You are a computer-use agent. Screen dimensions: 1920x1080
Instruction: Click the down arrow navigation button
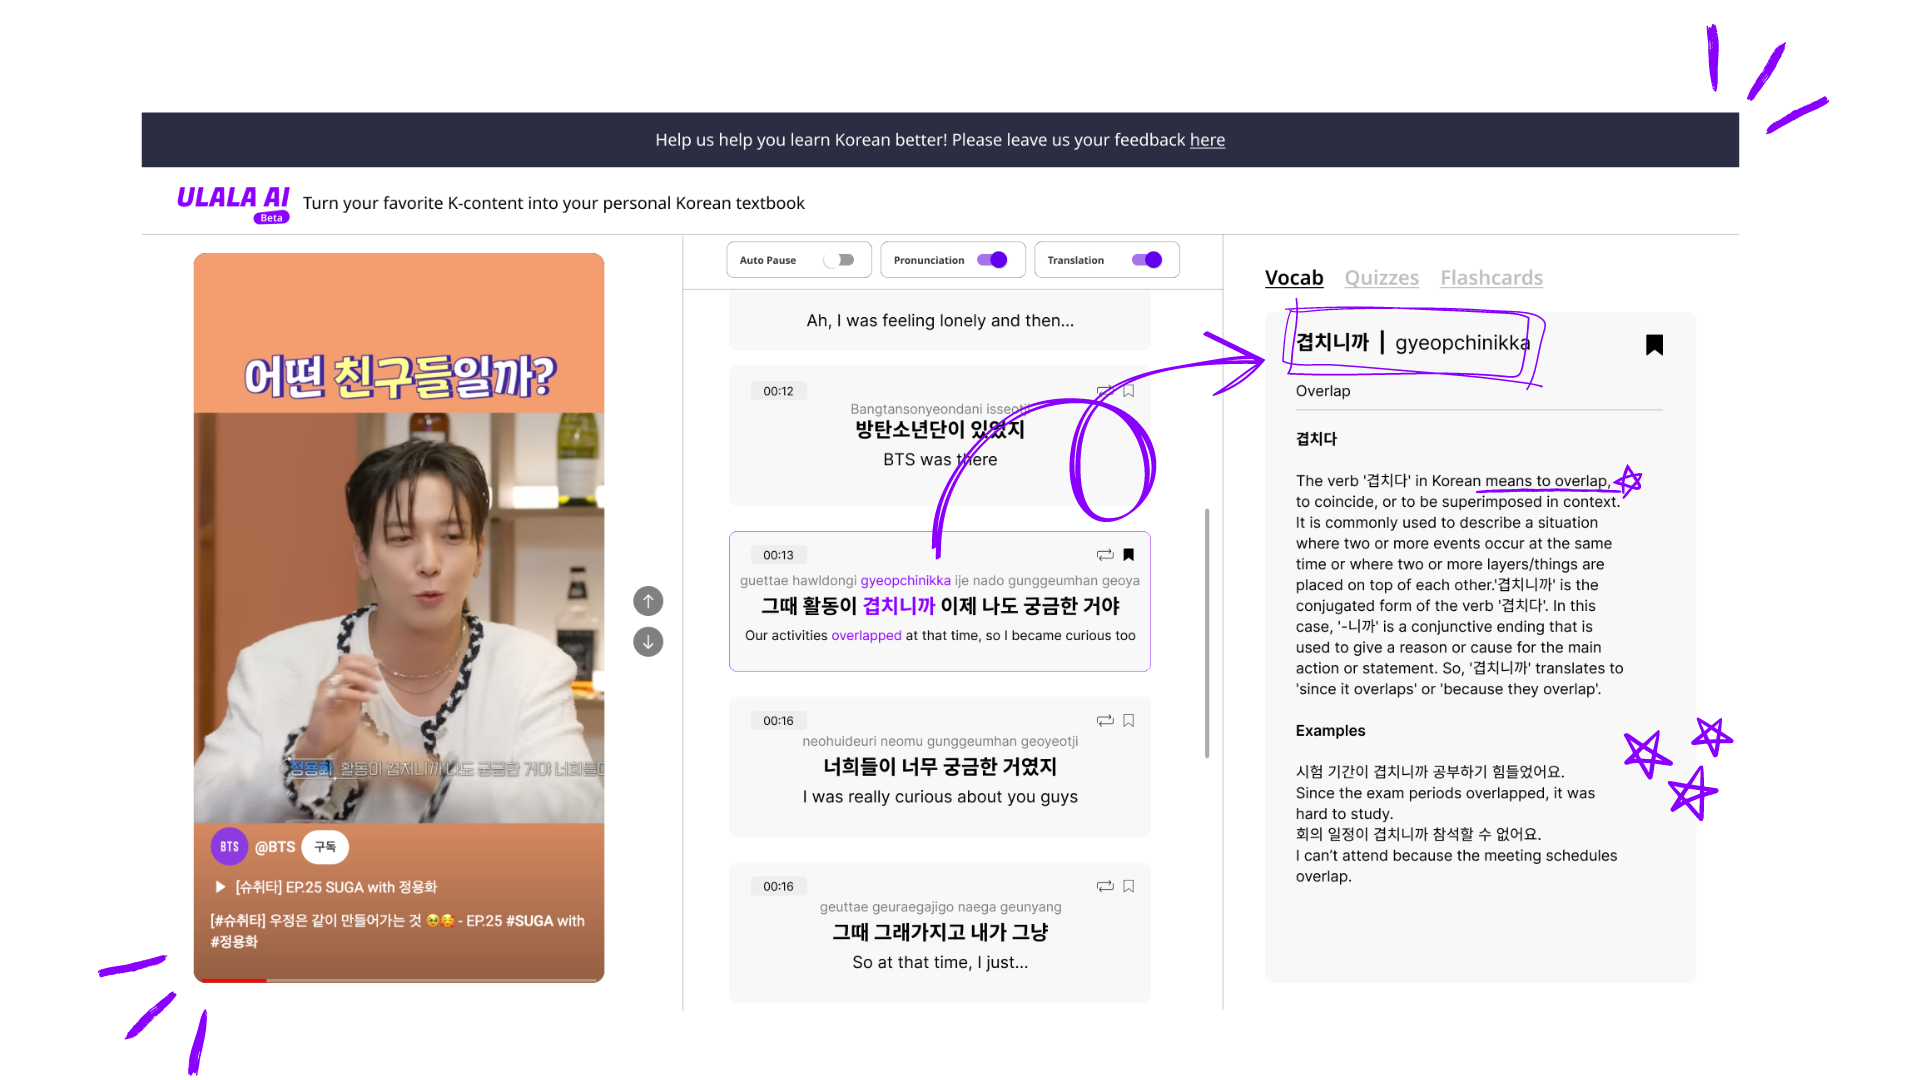648,642
